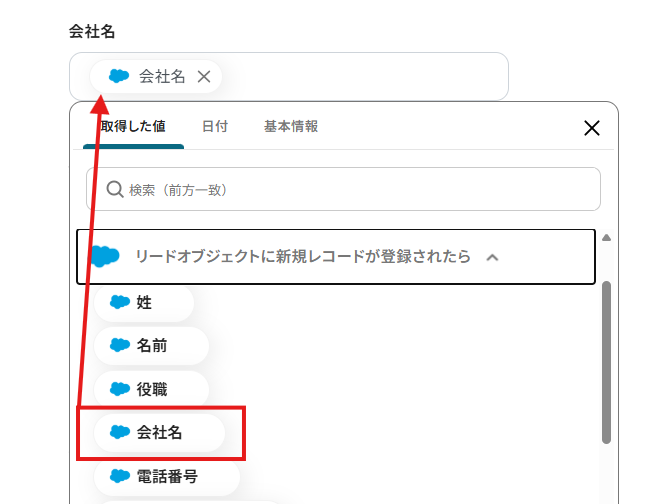Select the 姓 value chip
Viewport: 665px width, 504px height.
[x=143, y=302]
